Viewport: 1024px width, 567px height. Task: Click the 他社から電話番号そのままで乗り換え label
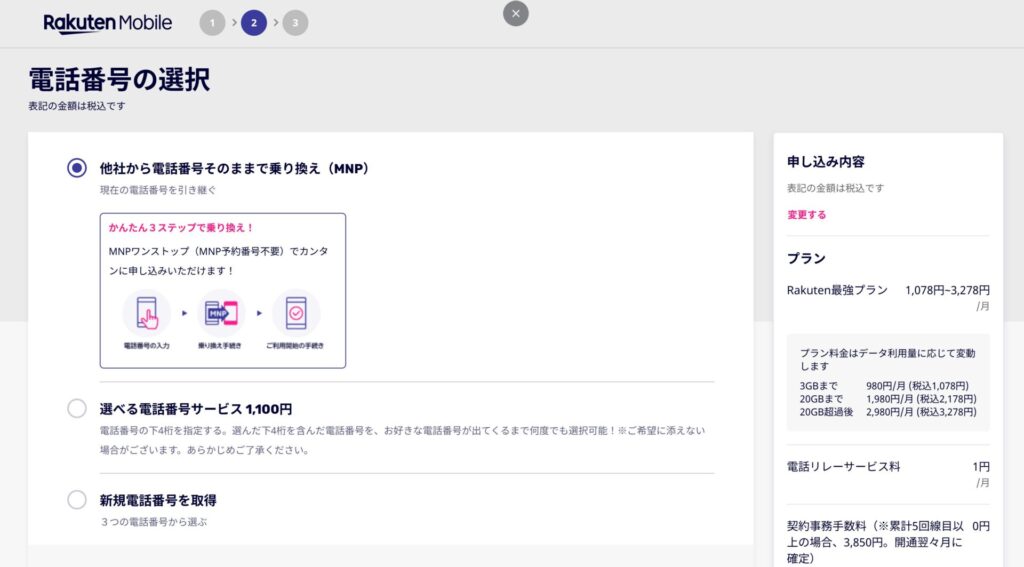234,168
